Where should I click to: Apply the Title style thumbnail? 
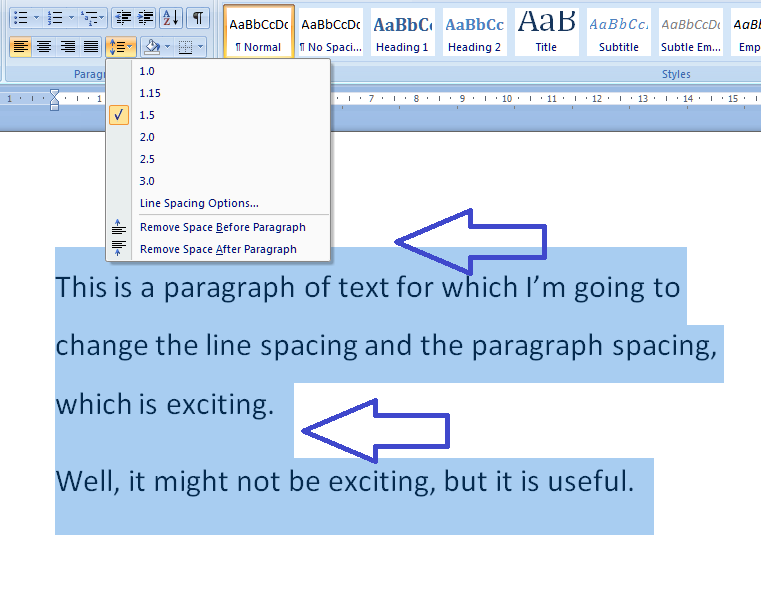click(x=546, y=32)
